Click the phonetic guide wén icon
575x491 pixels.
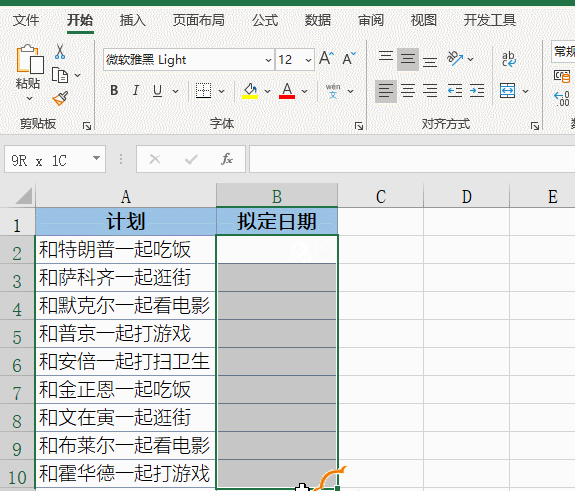(333, 91)
